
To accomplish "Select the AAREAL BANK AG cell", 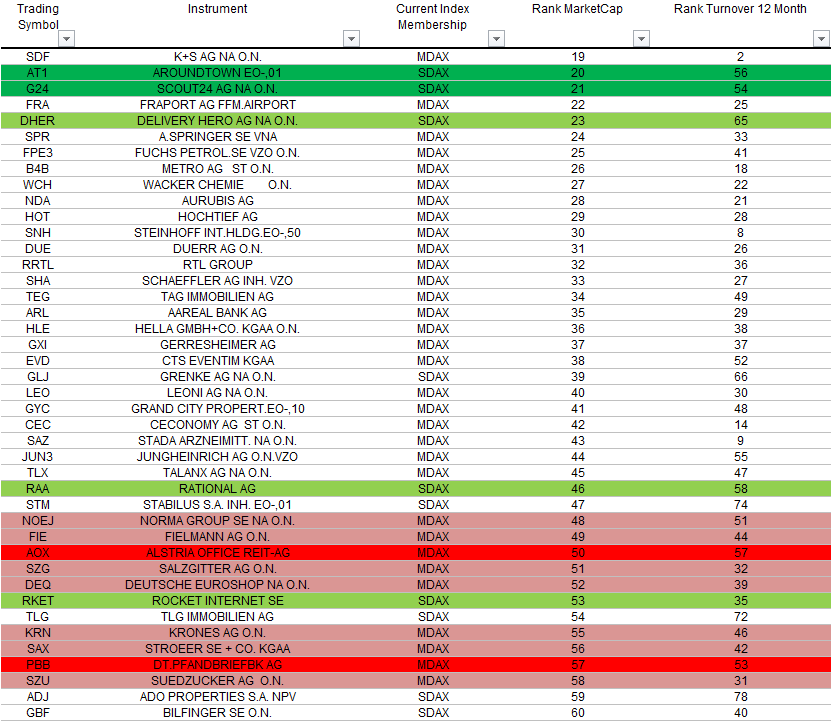I will click(x=217, y=313).
